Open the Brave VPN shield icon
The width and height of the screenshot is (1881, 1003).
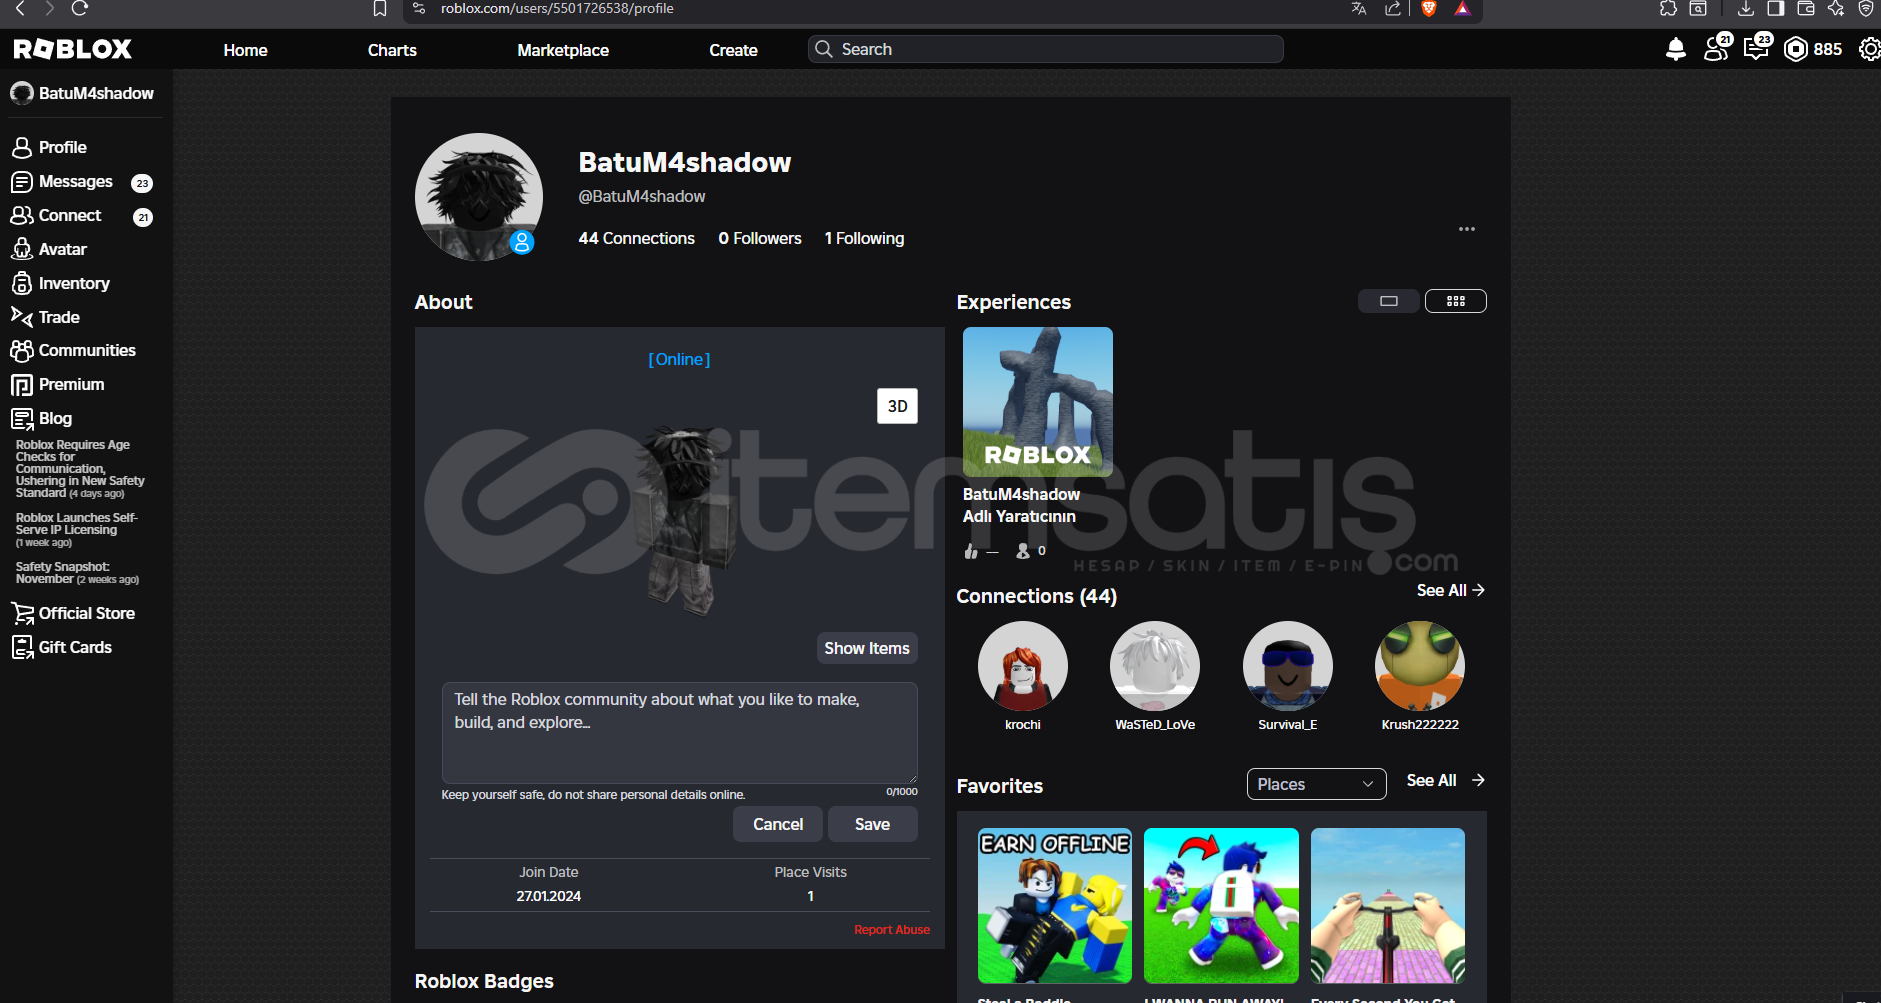point(1866,8)
